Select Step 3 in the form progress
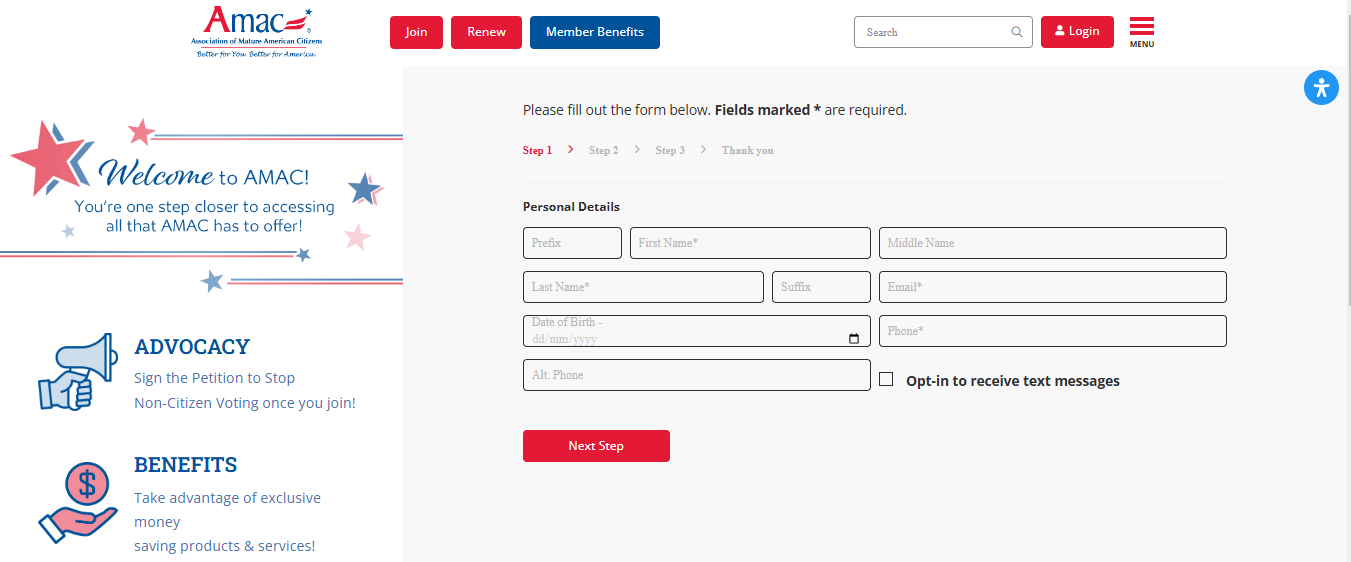The height and width of the screenshot is (562, 1351). pyautogui.click(x=670, y=150)
